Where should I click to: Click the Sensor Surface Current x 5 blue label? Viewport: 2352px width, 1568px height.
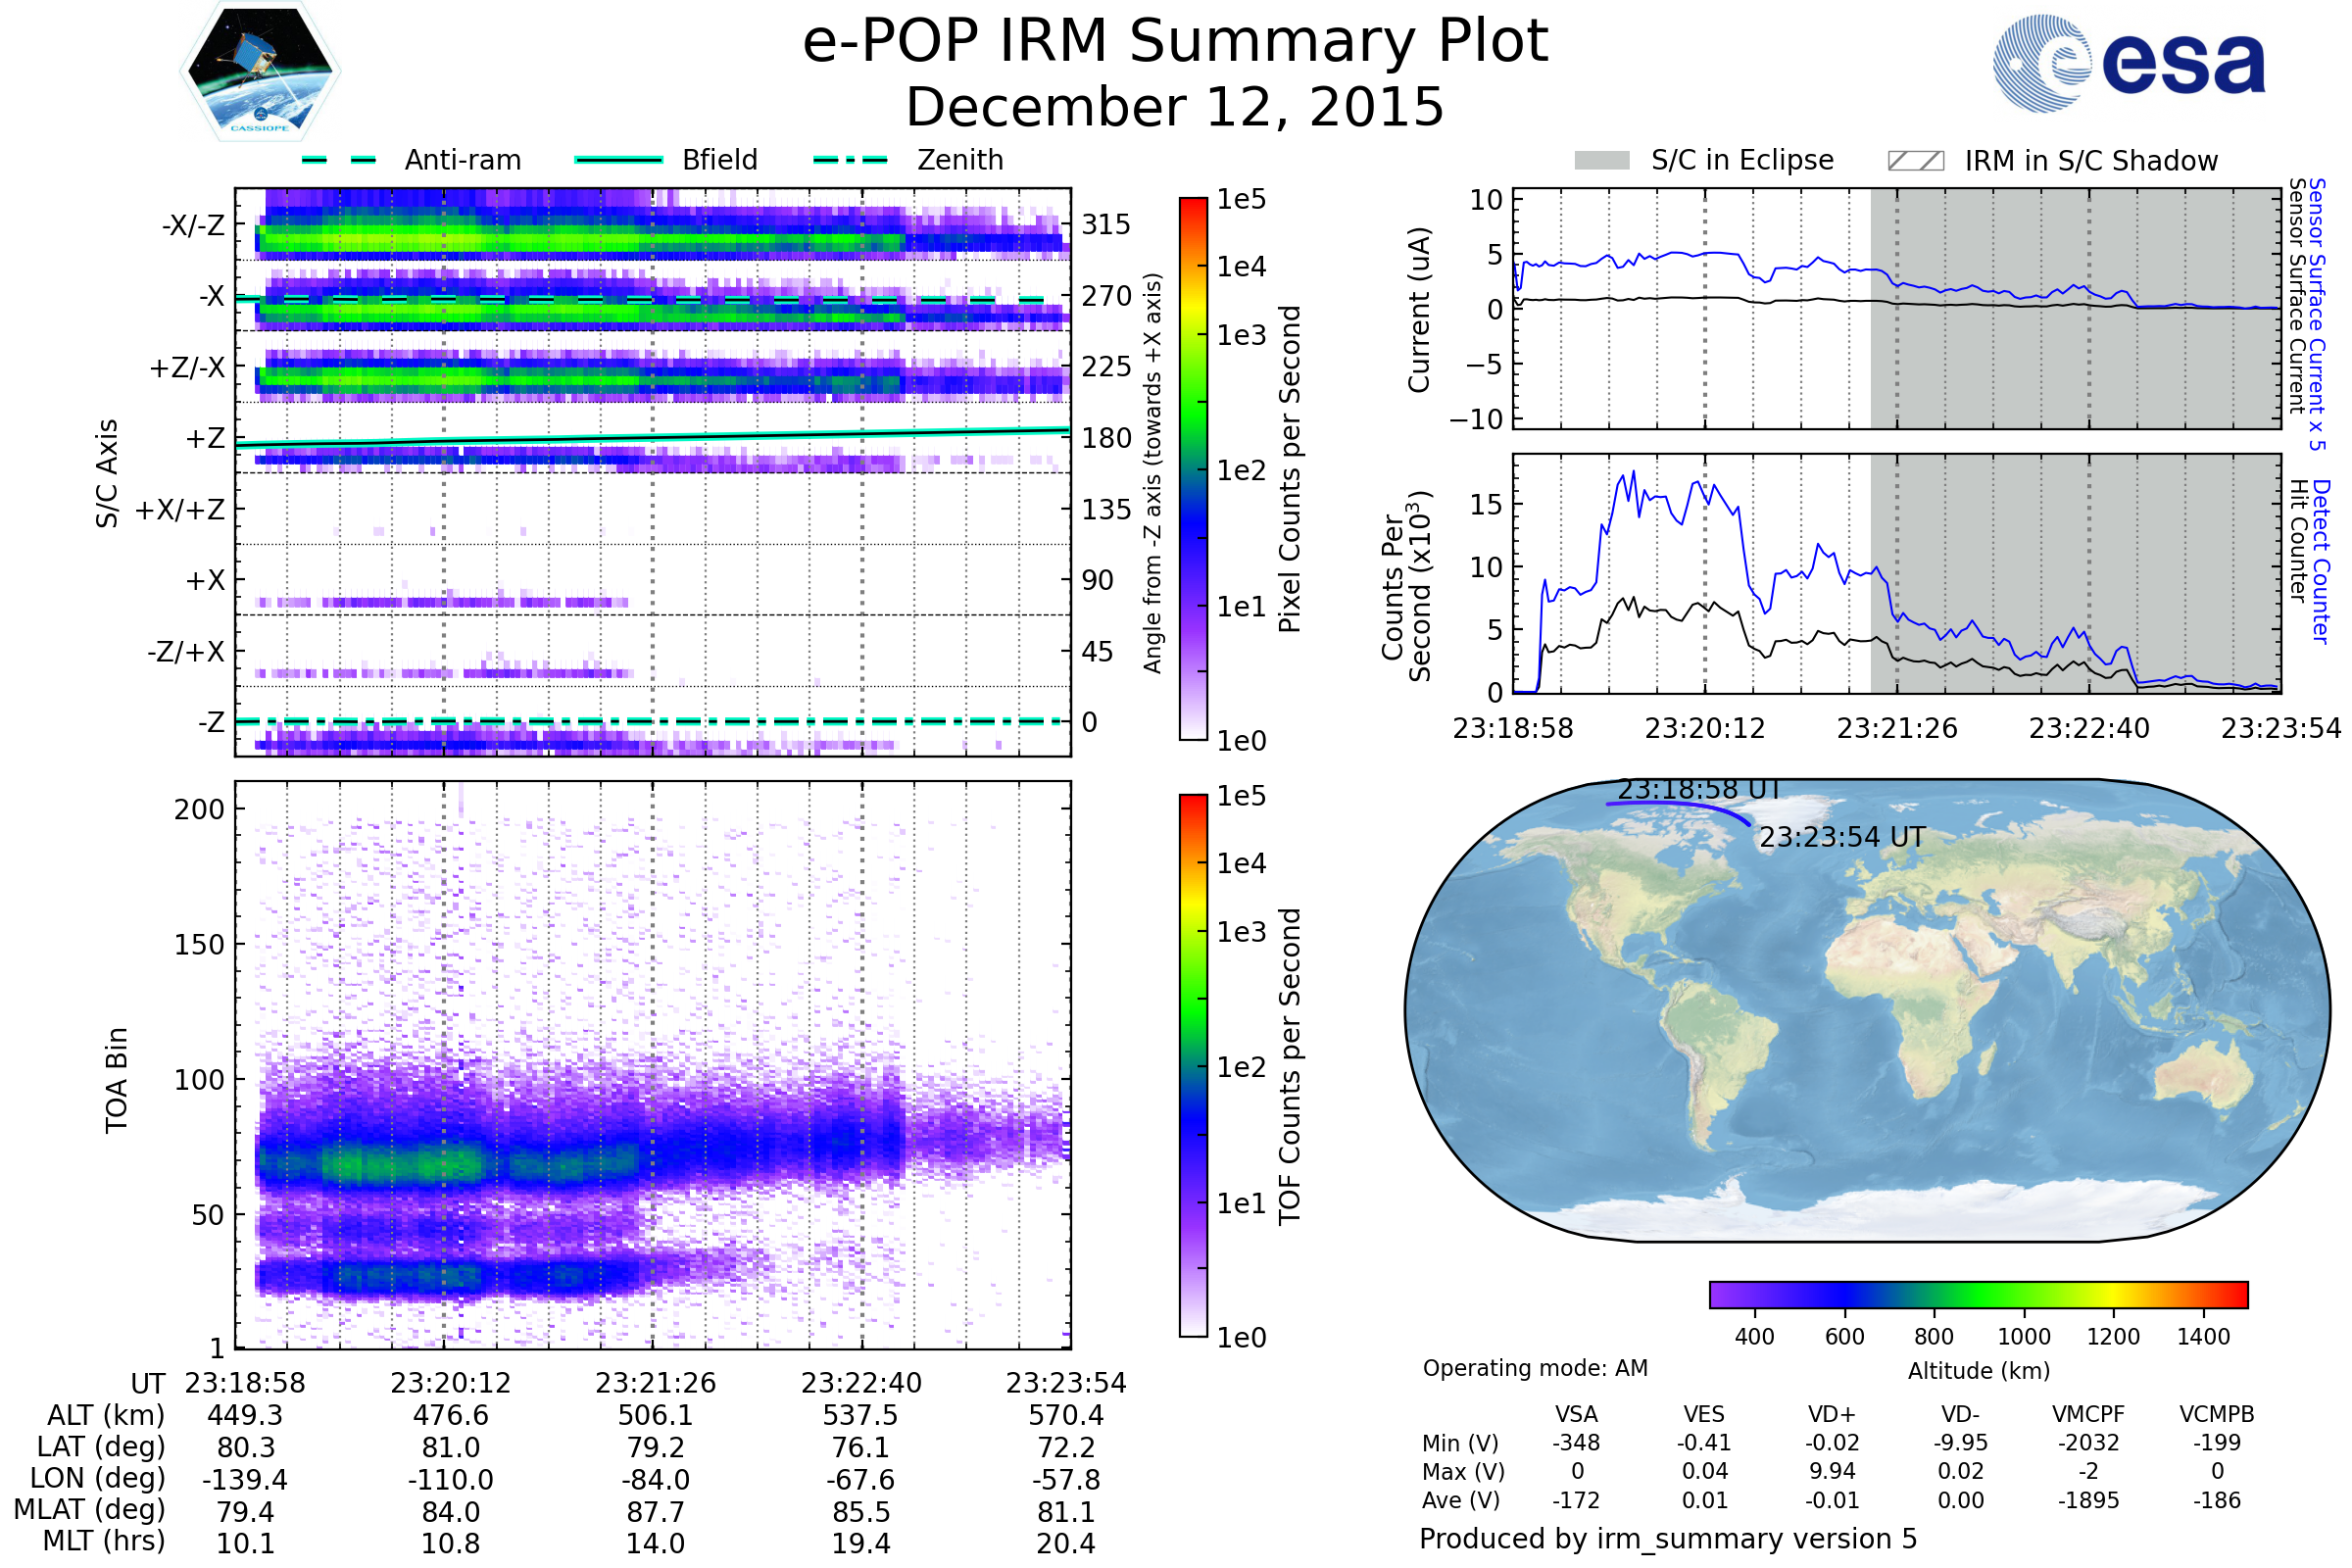(2317, 314)
